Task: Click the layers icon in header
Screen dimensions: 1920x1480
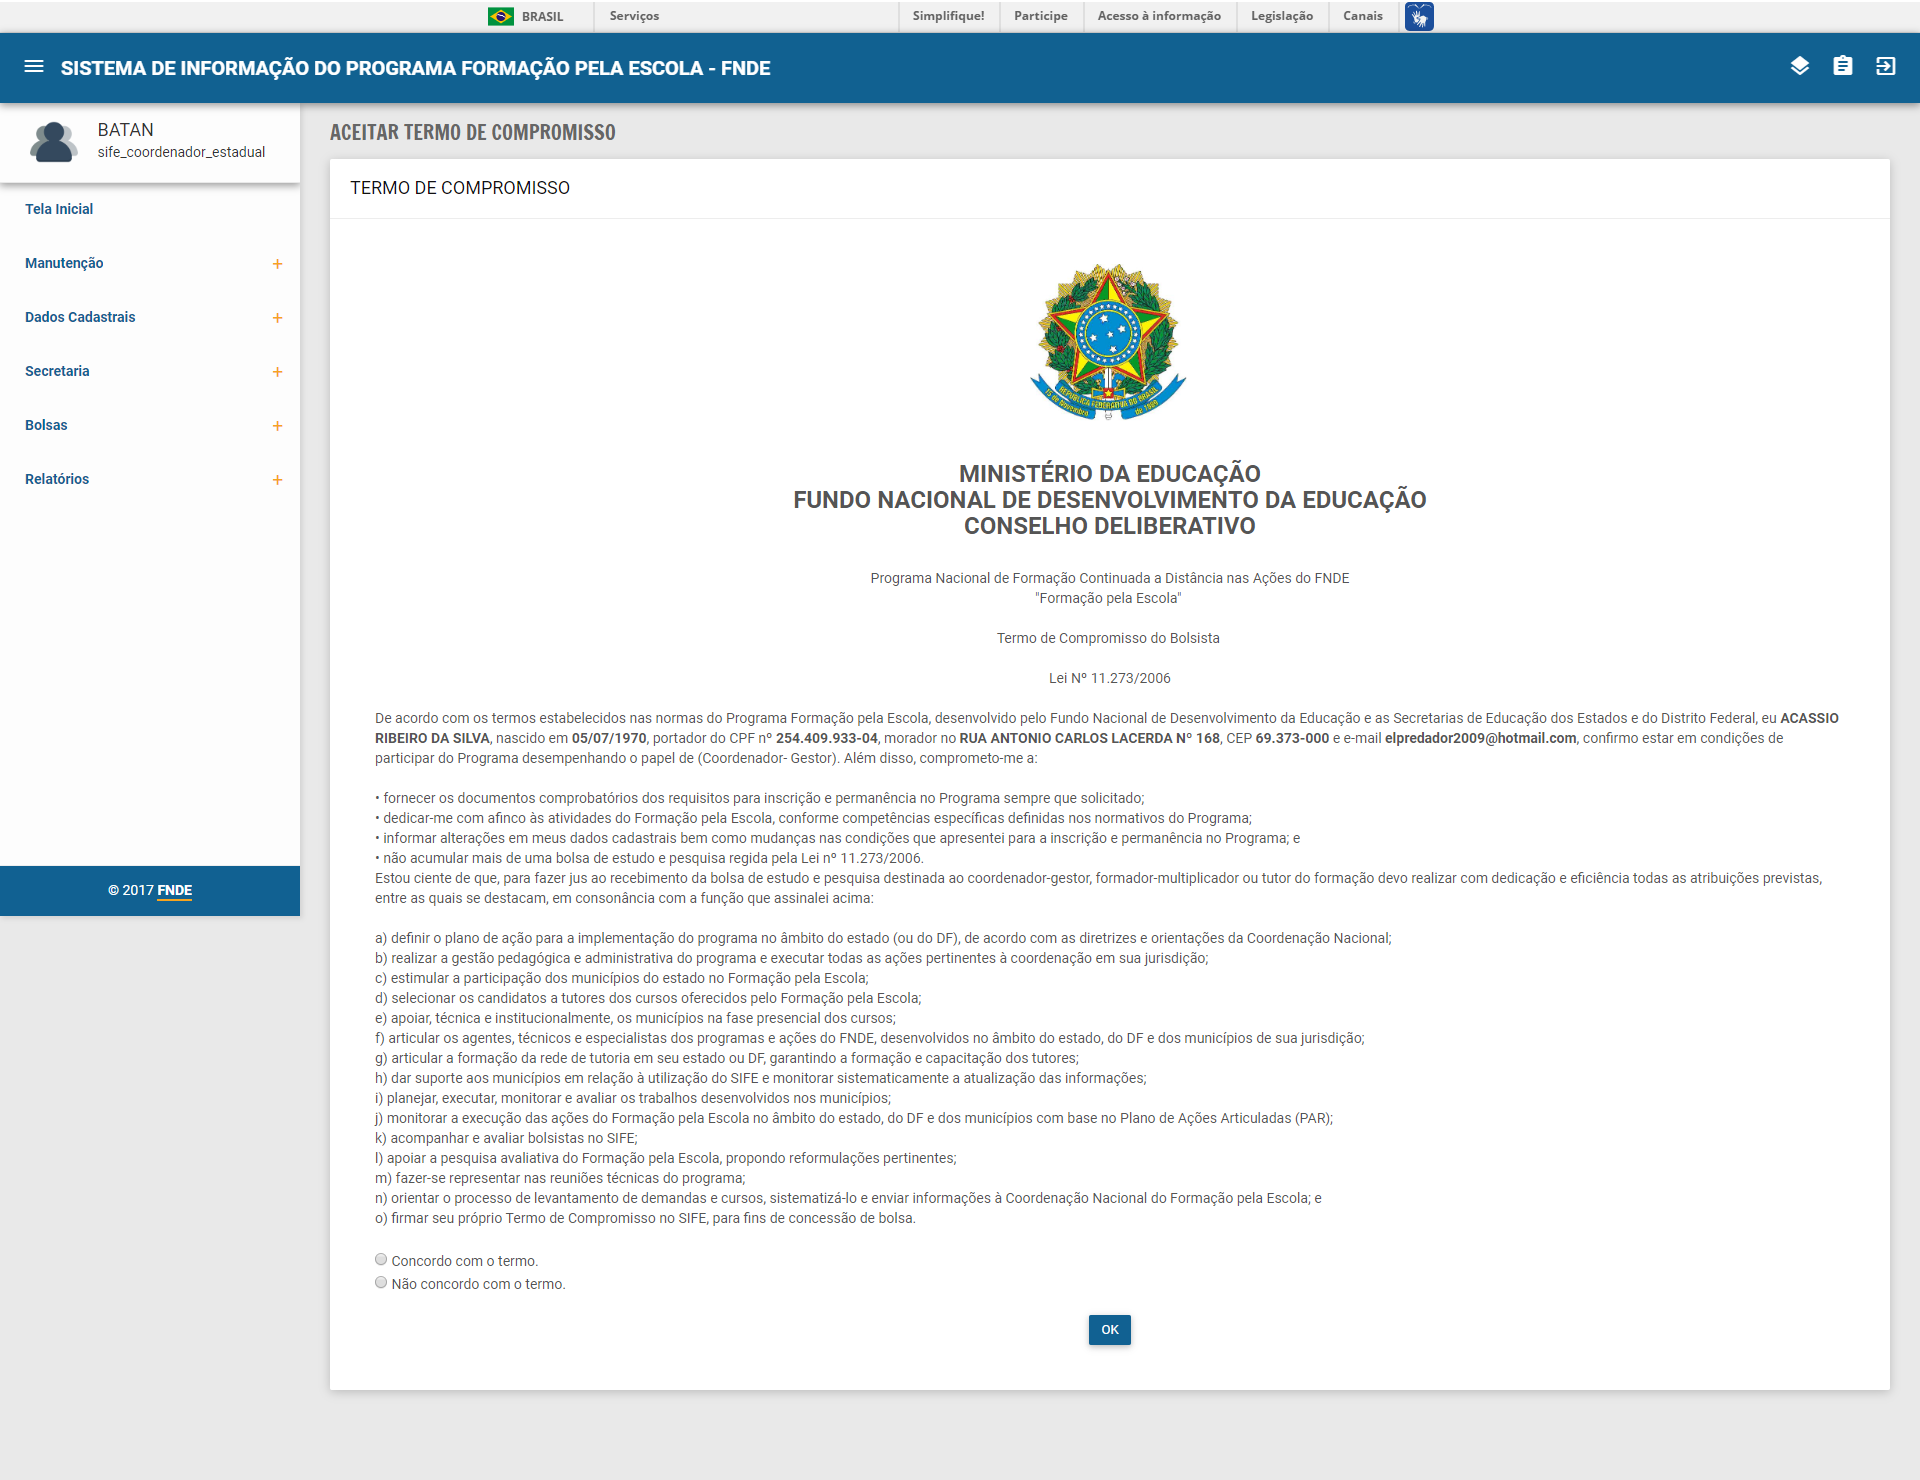Action: coord(1799,67)
